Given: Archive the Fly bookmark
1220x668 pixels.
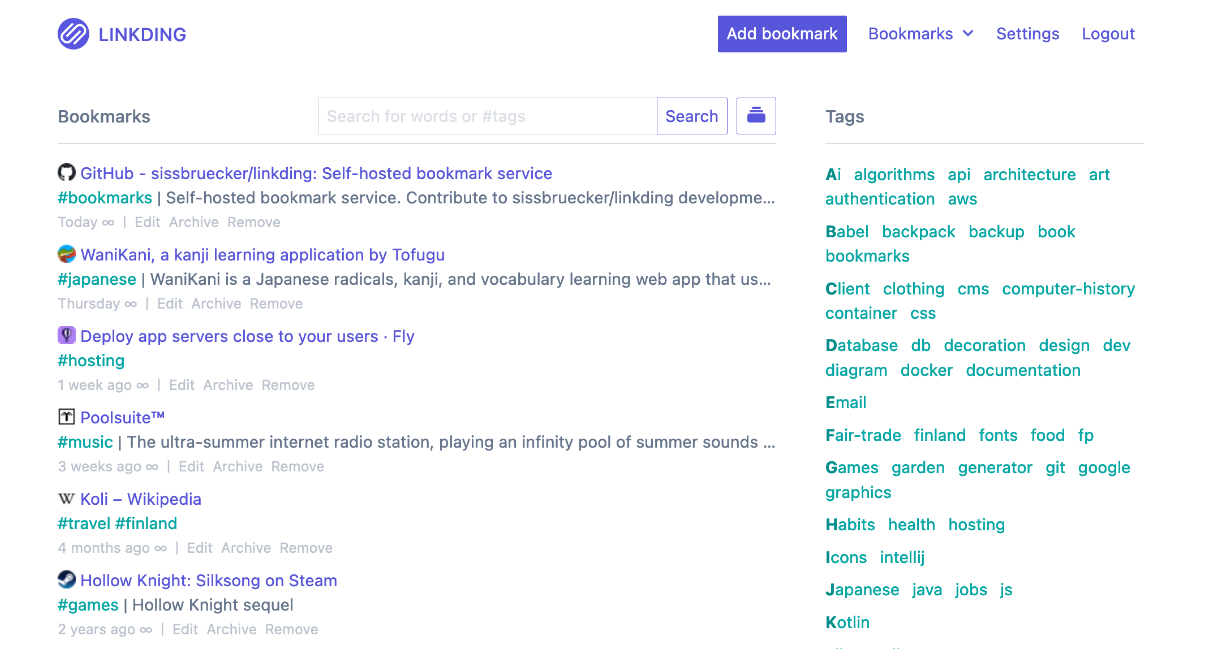Looking at the screenshot, I should coord(228,385).
